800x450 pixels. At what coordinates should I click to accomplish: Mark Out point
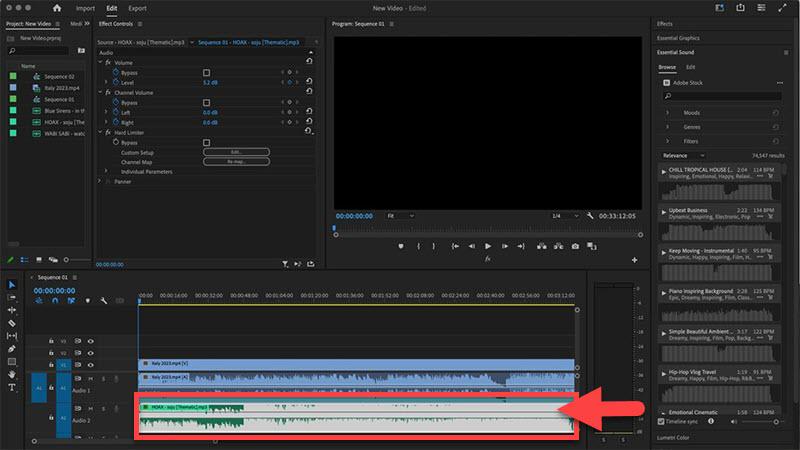434,246
